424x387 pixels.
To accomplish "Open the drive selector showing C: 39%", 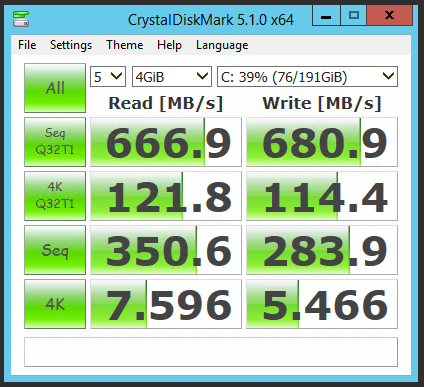I will 307,77.
